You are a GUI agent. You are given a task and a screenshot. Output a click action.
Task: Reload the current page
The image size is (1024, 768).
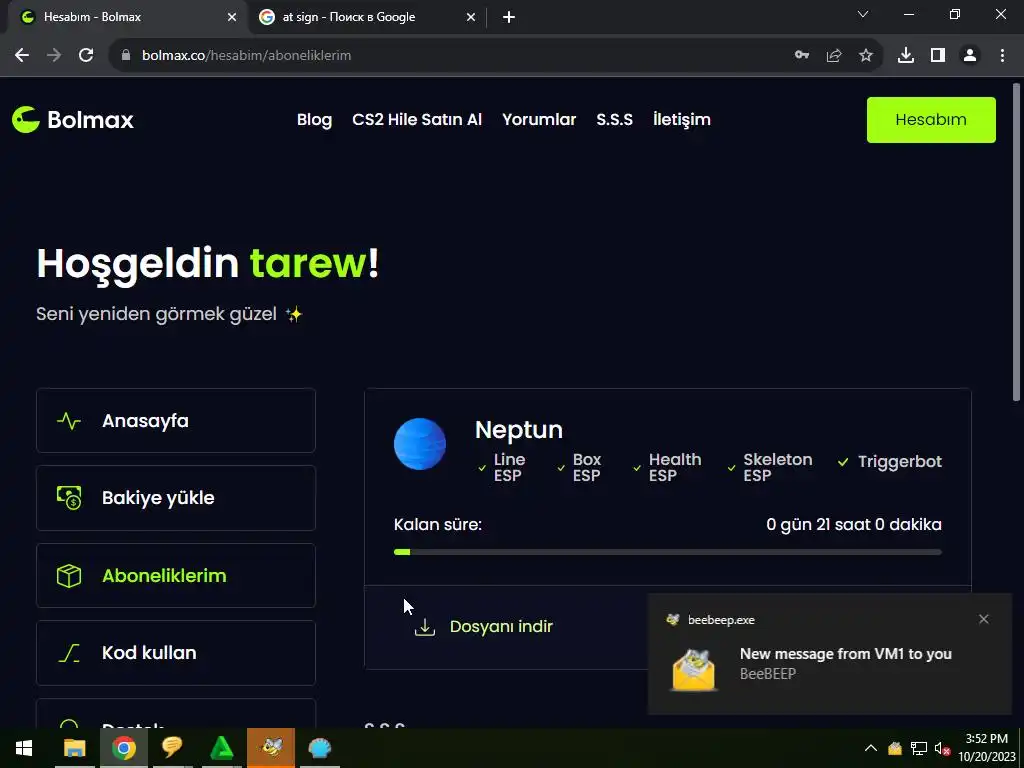pos(86,56)
